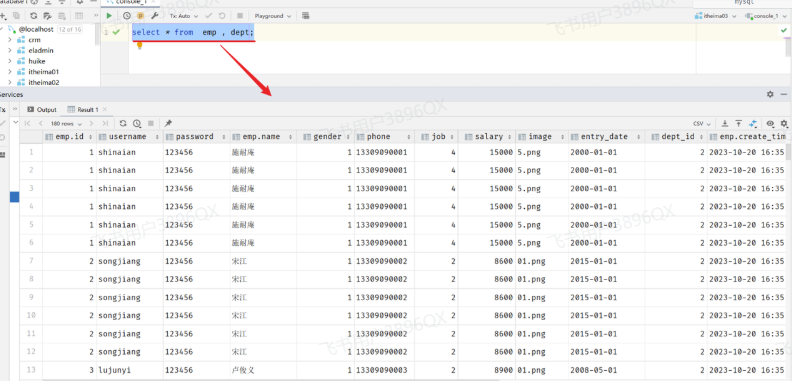Click the SQL statement in editor
Image resolution: width=792 pixels, height=381 pixels.
point(192,32)
